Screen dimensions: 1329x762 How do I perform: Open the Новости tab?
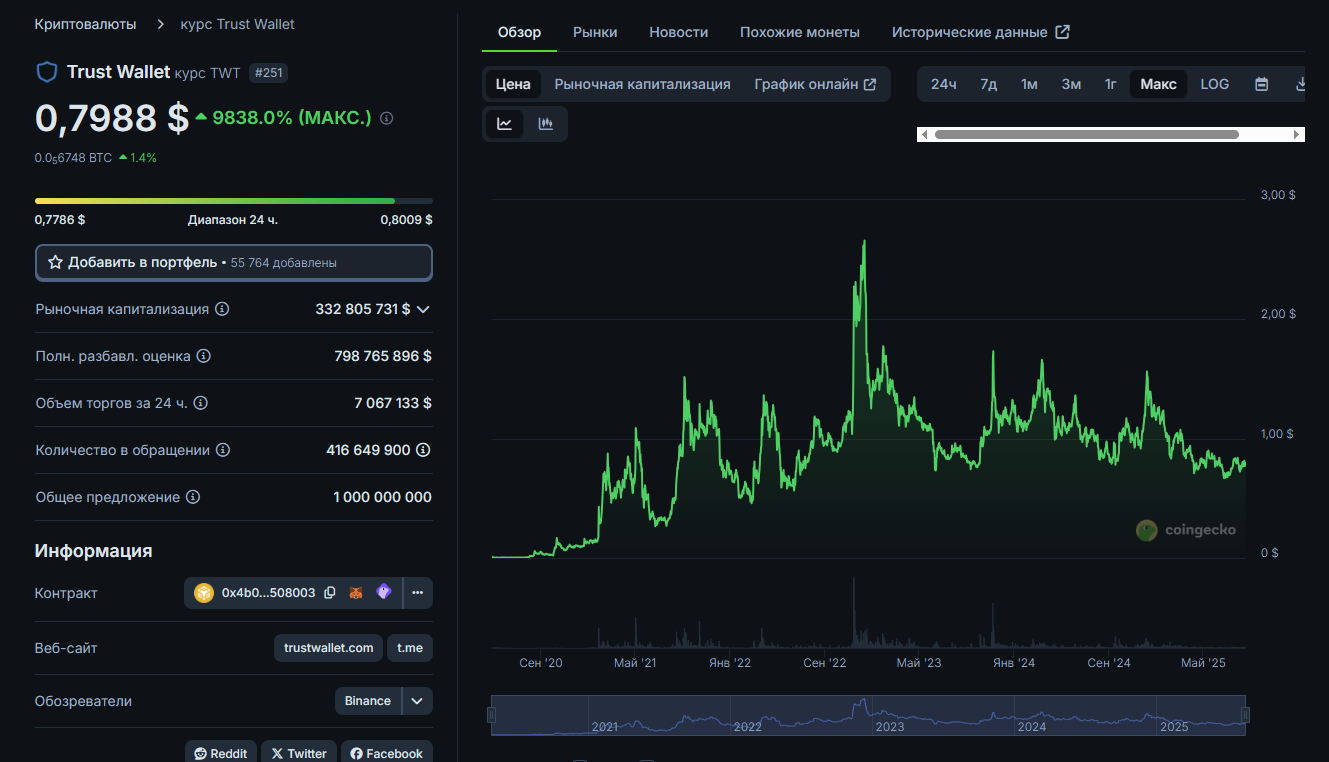pos(679,32)
